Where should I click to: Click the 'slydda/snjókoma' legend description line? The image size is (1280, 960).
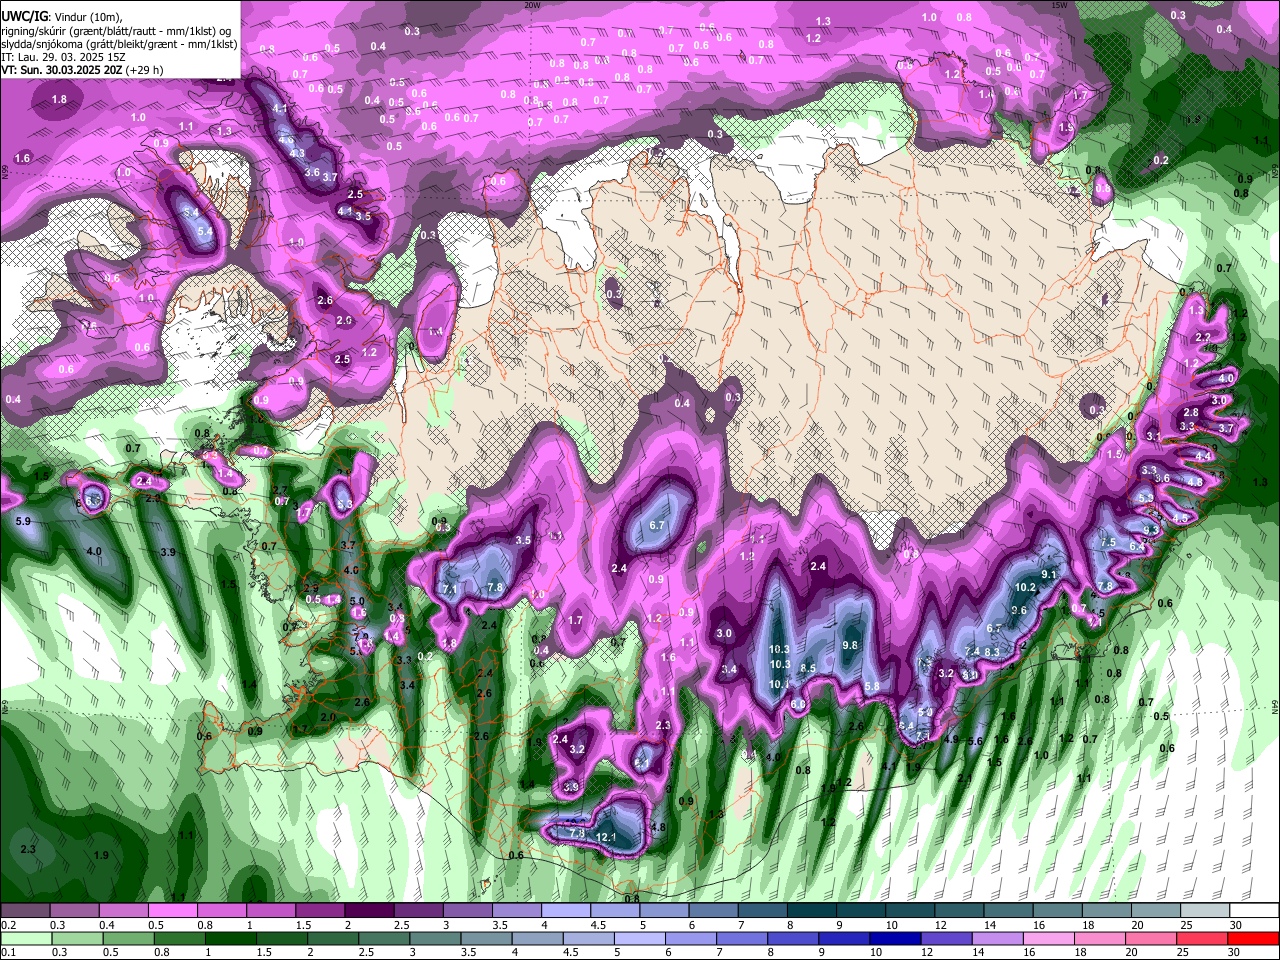[x=119, y=44]
